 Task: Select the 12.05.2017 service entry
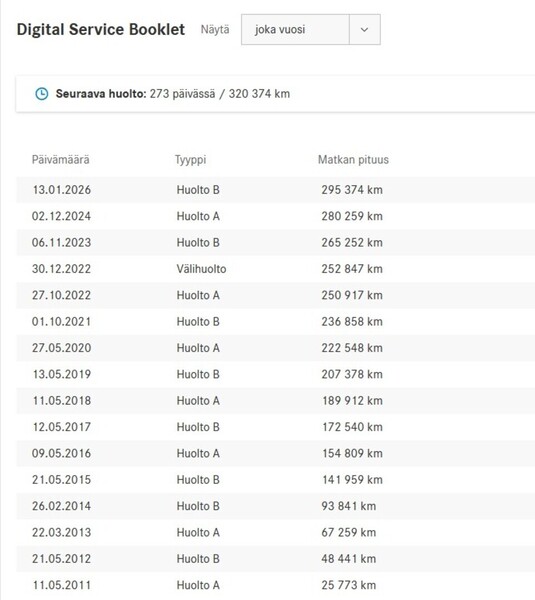coord(276,427)
